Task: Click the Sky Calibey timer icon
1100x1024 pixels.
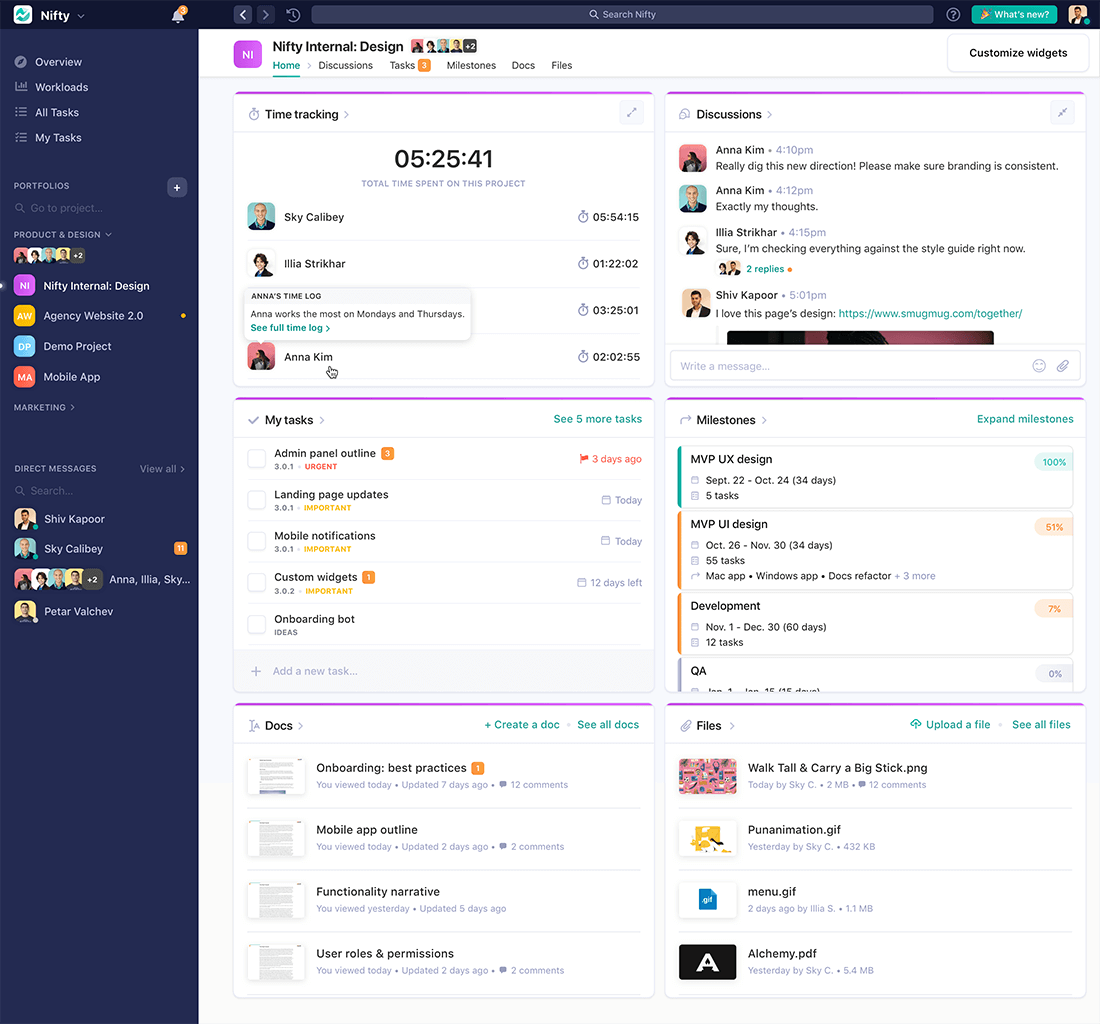Action: click(x=582, y=217)
